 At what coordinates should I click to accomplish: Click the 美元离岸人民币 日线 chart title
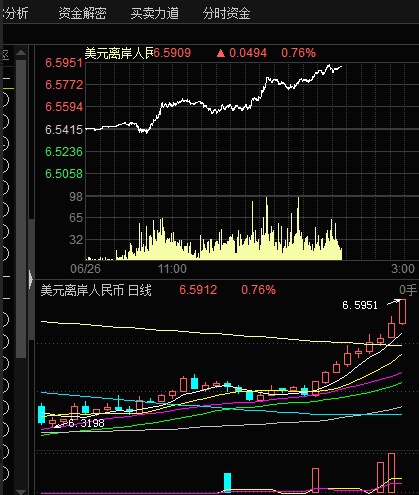tap(96, 290)
